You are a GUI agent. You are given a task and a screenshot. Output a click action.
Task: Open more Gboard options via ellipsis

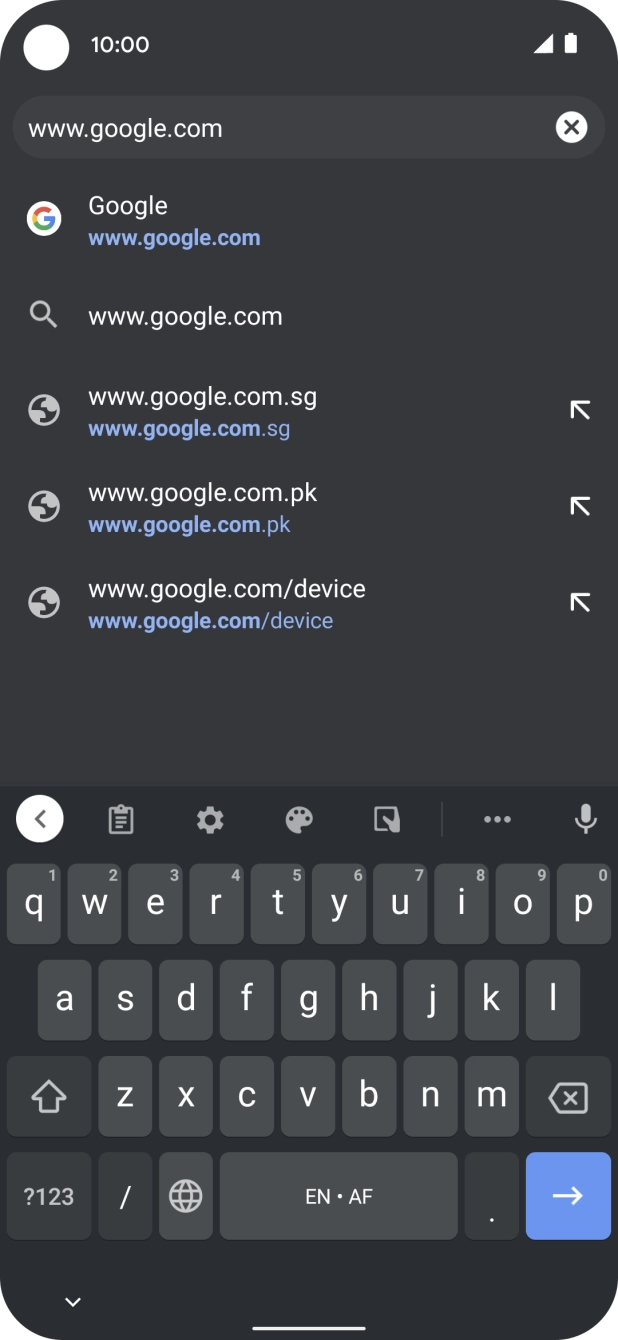(x=497, y=818)
